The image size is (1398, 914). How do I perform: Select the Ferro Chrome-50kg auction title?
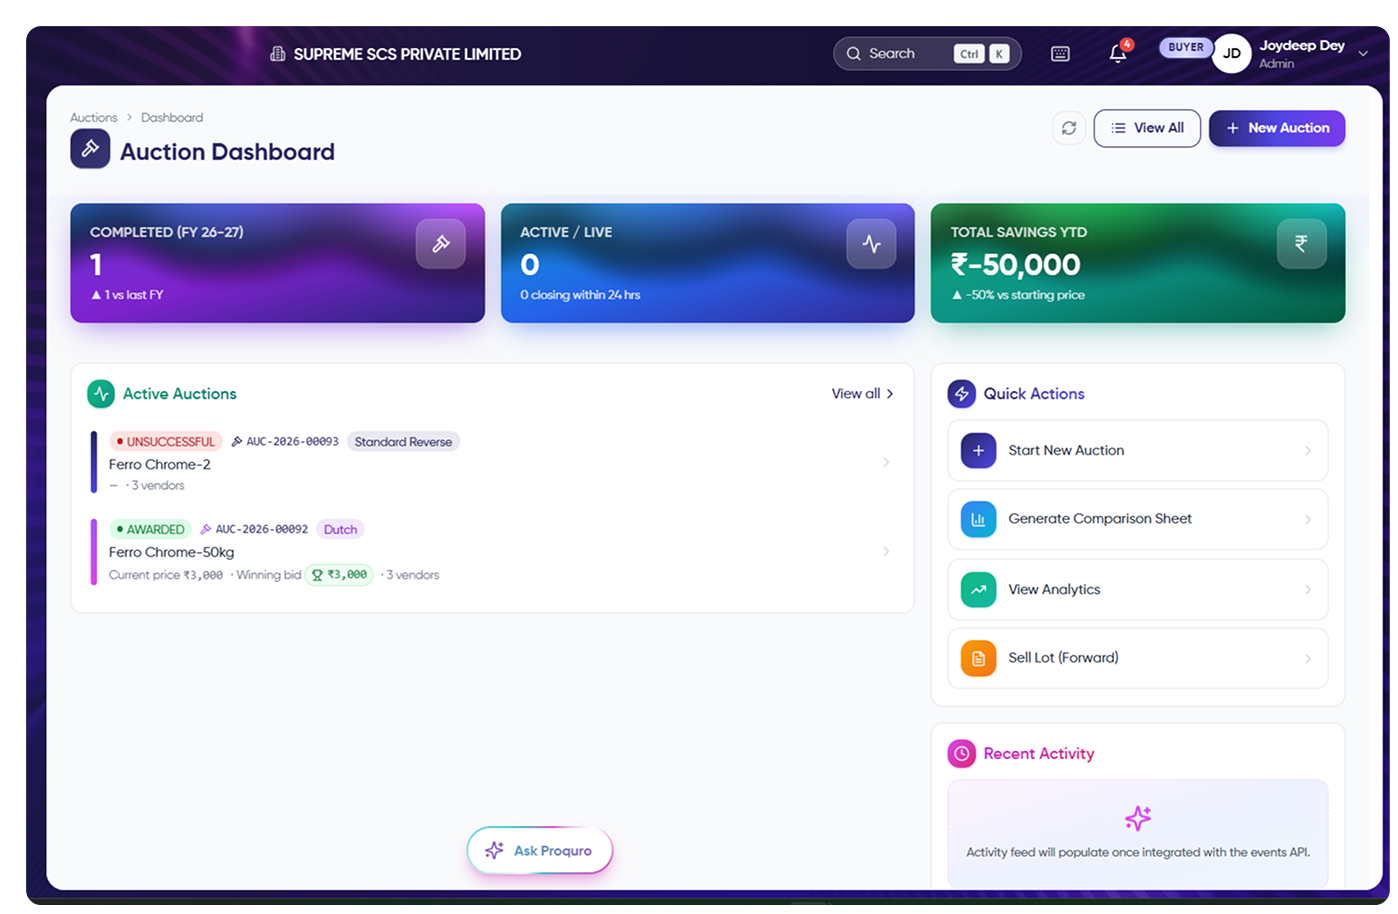pyautogui.click(x=172, y=553)
